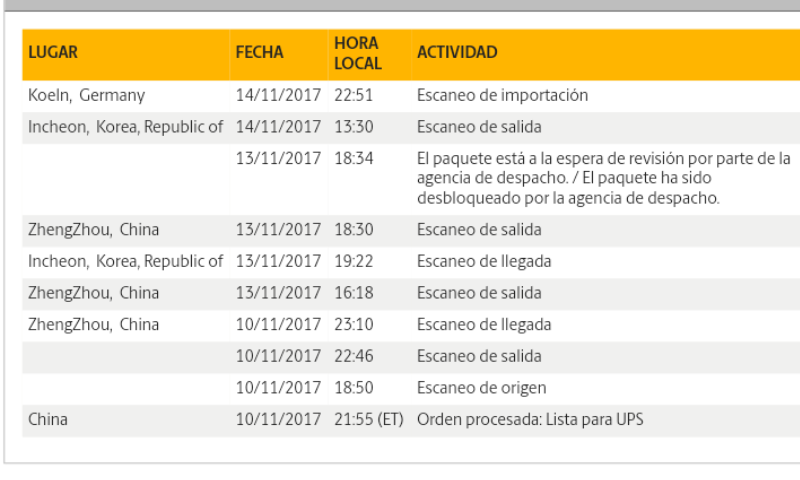
Task: Click the LUGAR column header
Action: [x=53, y=53]
